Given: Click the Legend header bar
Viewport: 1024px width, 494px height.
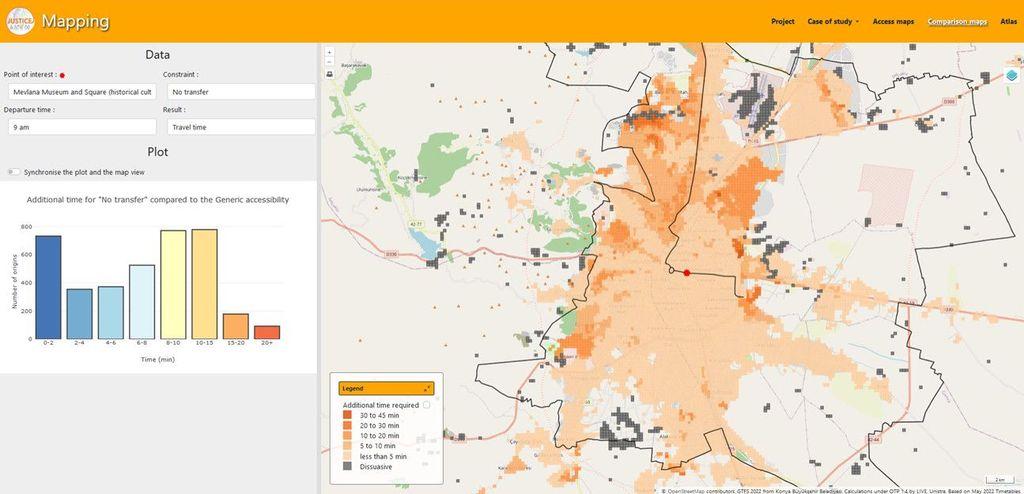Looking at the screenshot, I should [x=386, y=388].
